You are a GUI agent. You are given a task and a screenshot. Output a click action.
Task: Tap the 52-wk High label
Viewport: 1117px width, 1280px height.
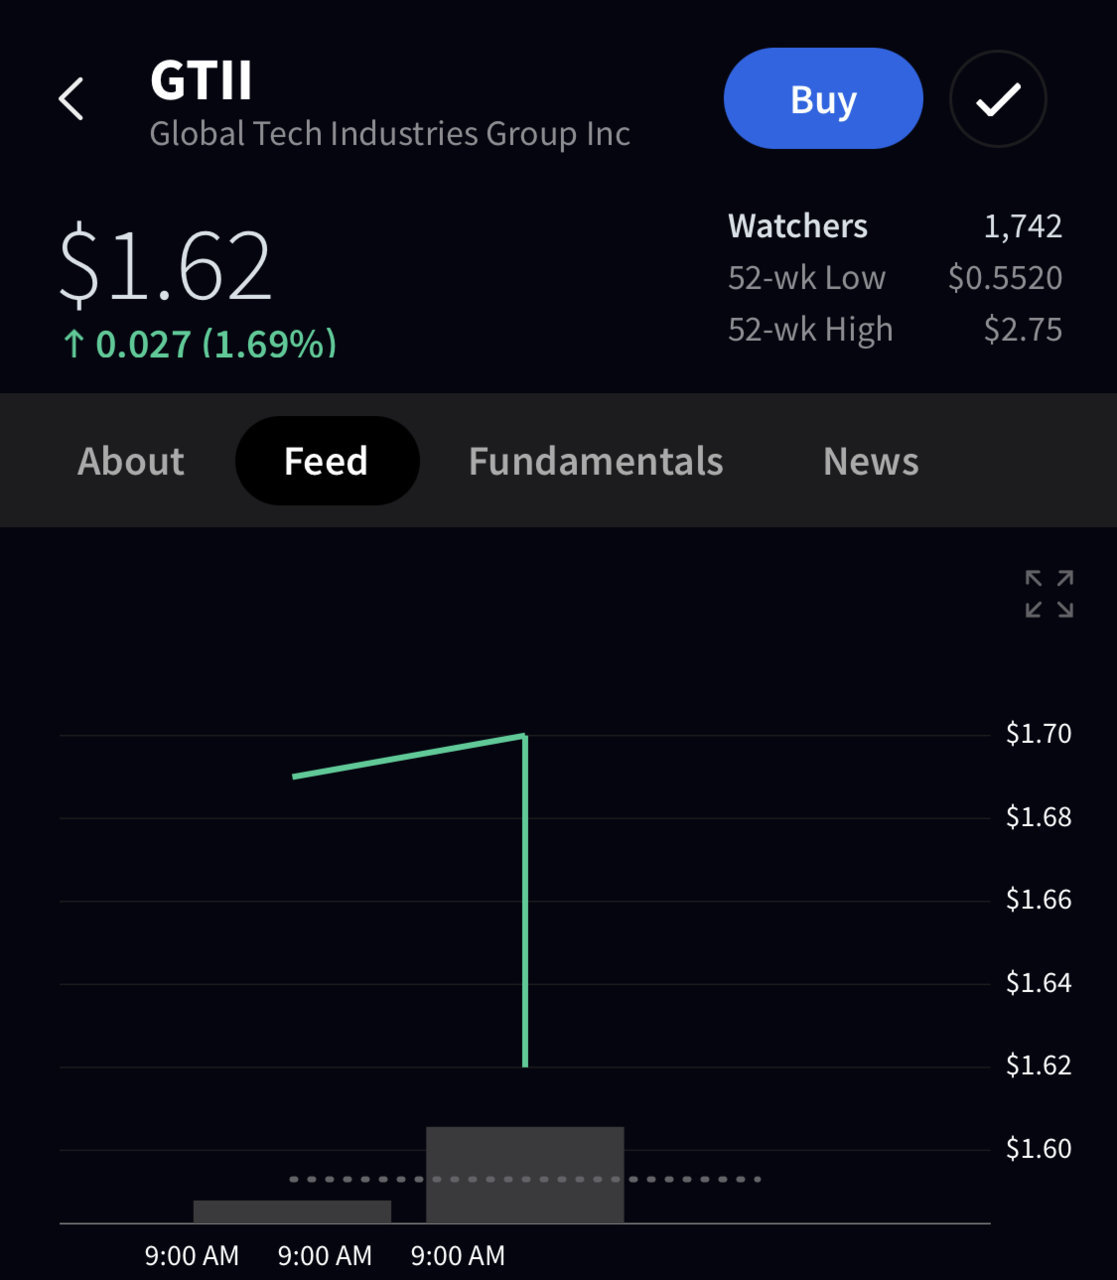810,330
